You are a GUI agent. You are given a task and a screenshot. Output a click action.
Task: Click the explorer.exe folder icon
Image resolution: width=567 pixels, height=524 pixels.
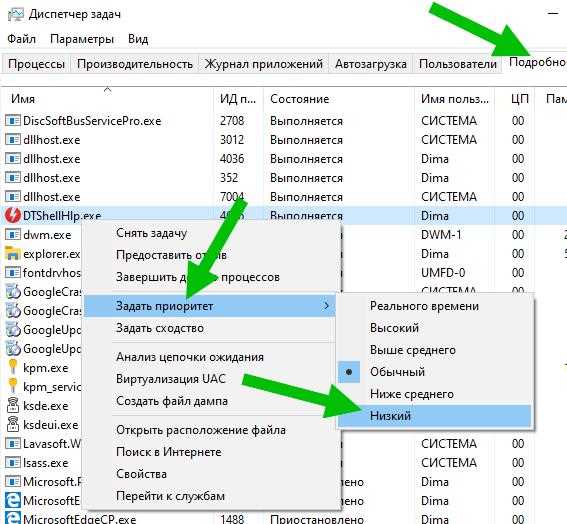(x=13, y=254)
